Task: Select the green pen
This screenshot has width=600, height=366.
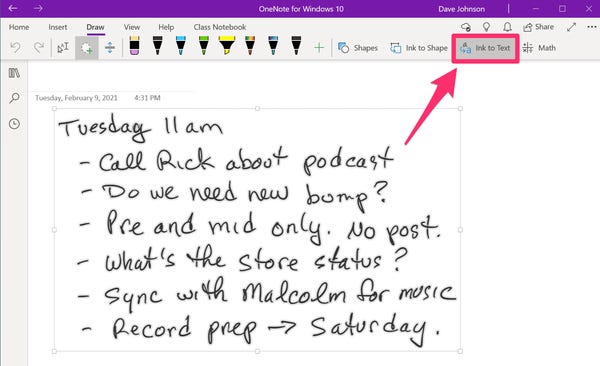Action: (204, 46)
